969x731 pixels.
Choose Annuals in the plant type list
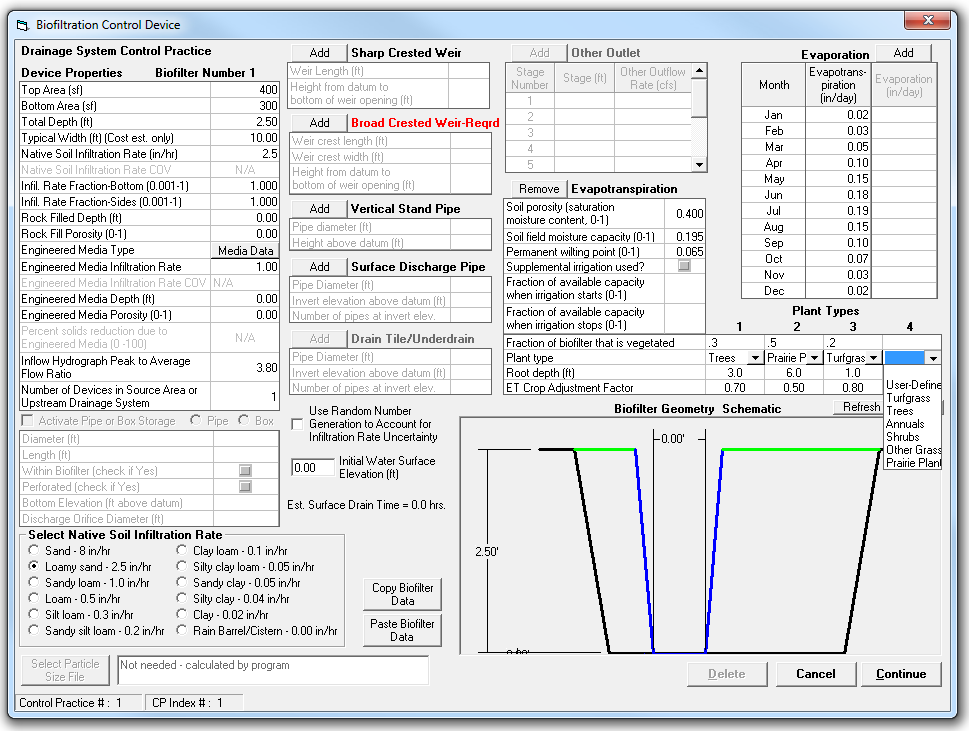point(905,424)
